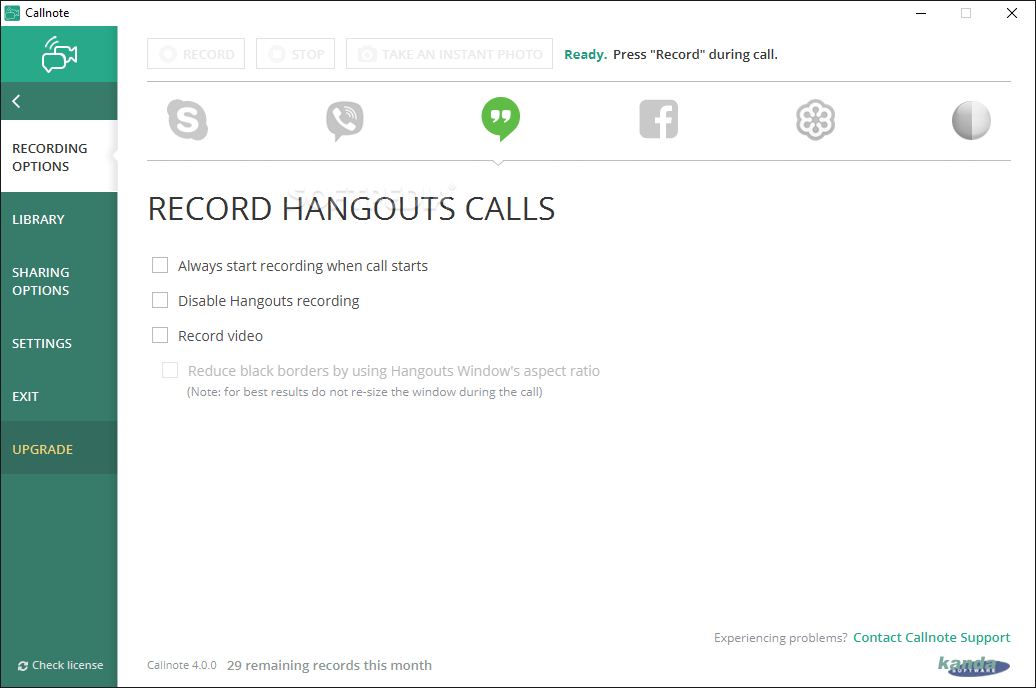Select the Skype recording icon

[x=188, y=120]
